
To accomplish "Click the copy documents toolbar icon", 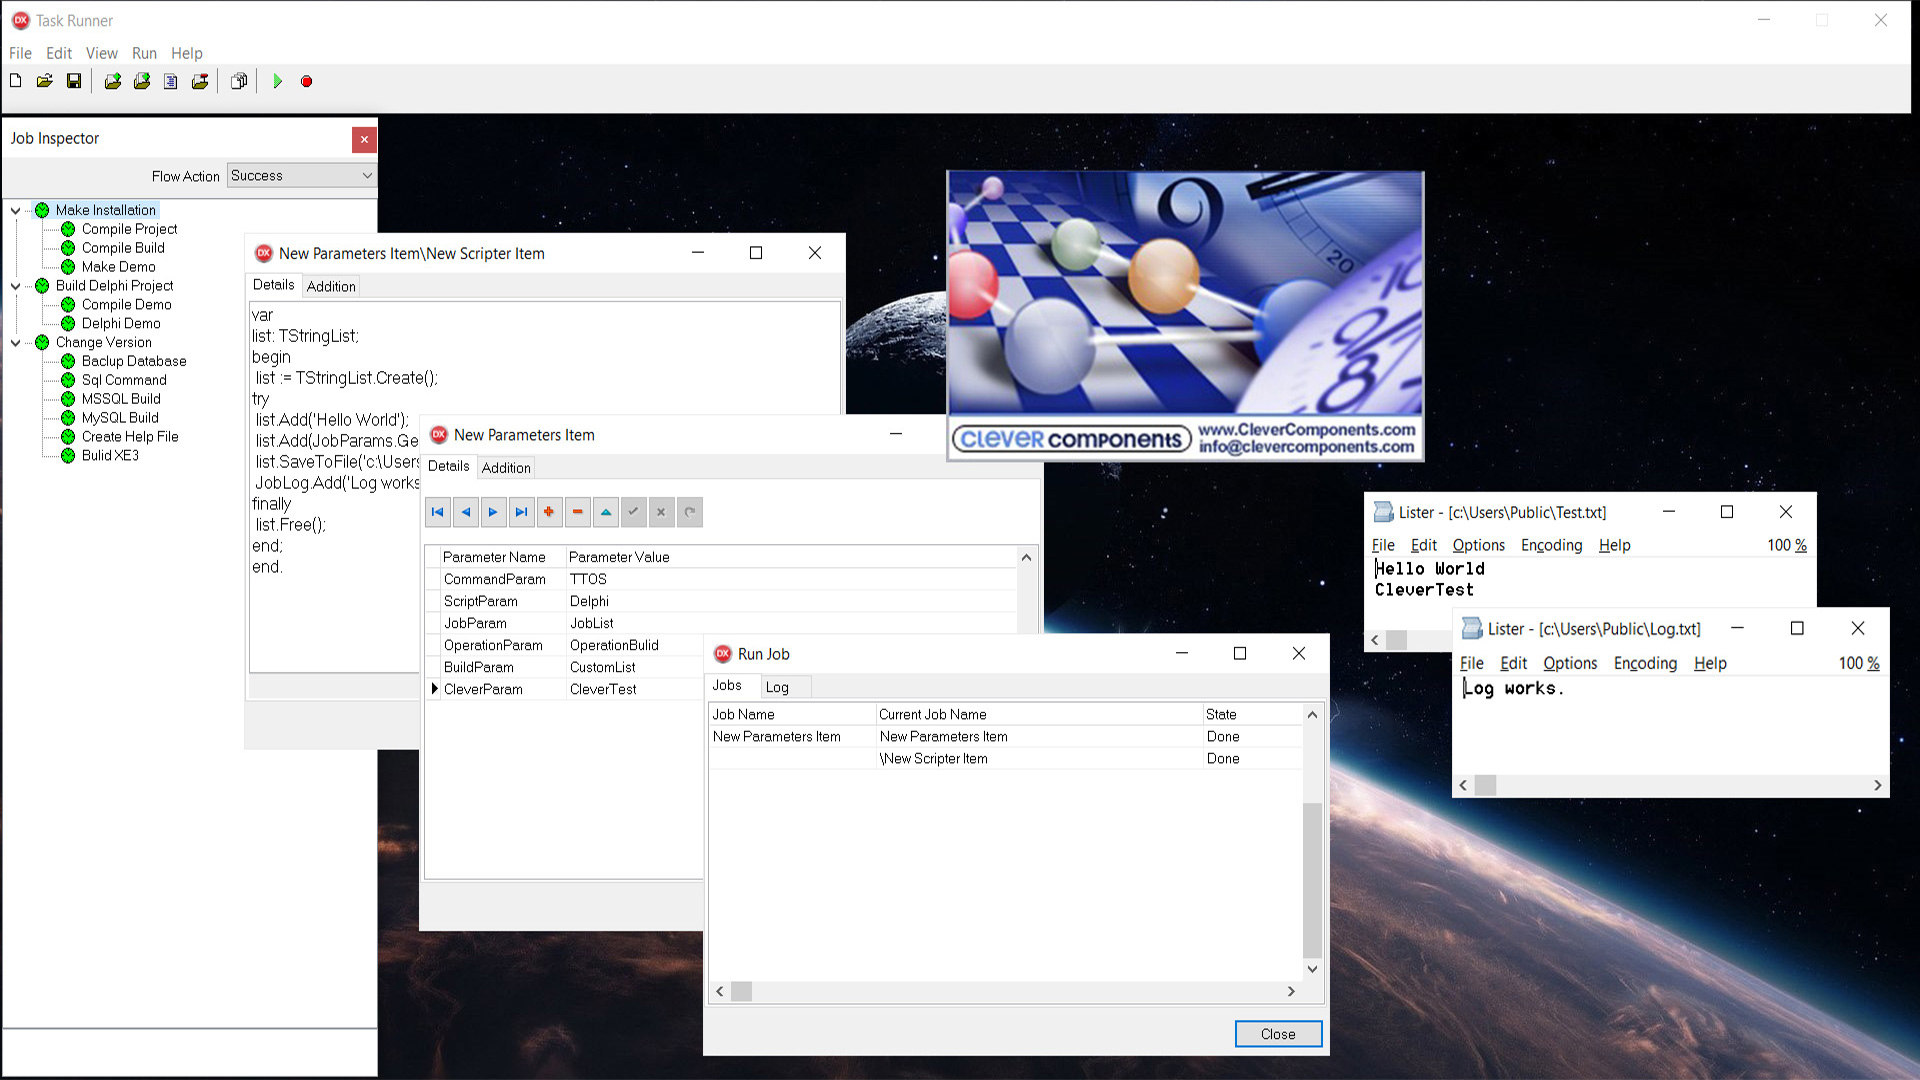I will [239, 81].
